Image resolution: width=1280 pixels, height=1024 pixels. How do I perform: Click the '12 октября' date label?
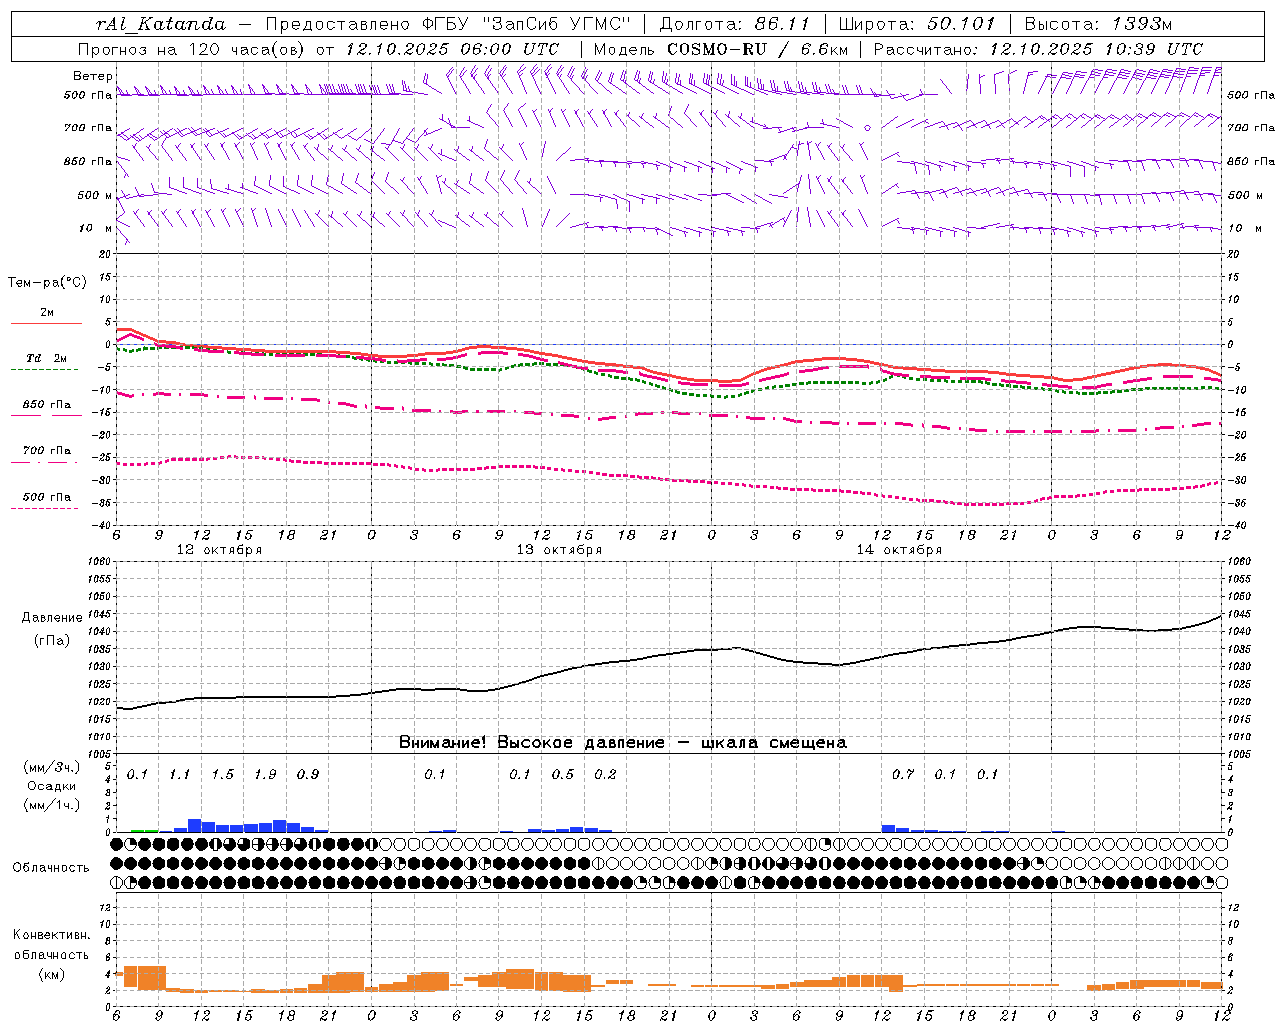pos(219,550)
